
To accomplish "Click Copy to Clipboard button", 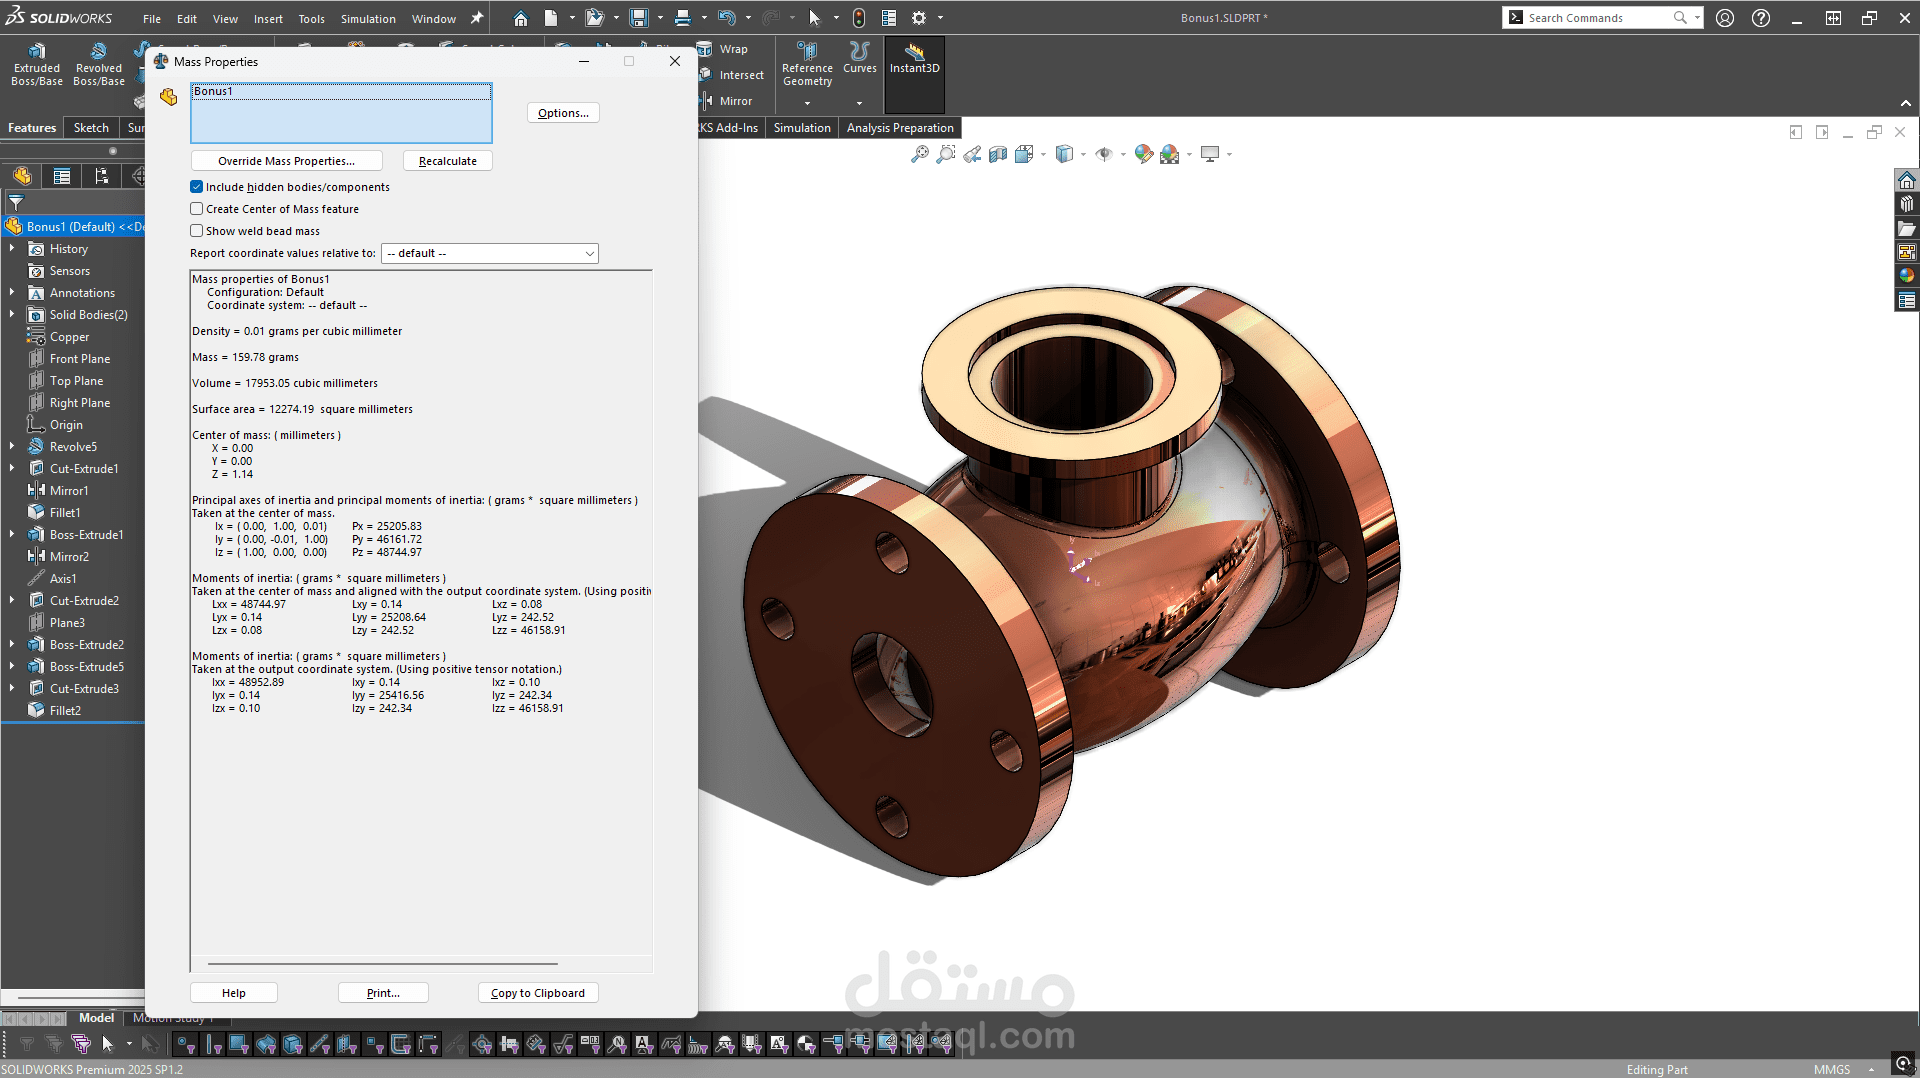I will coord(538,993).
